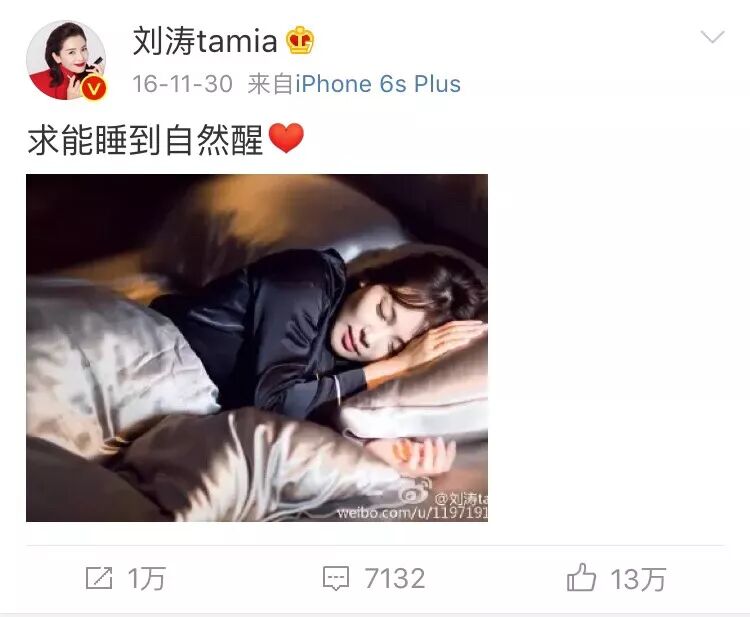Click the repost share icon

tap(99, 578)
